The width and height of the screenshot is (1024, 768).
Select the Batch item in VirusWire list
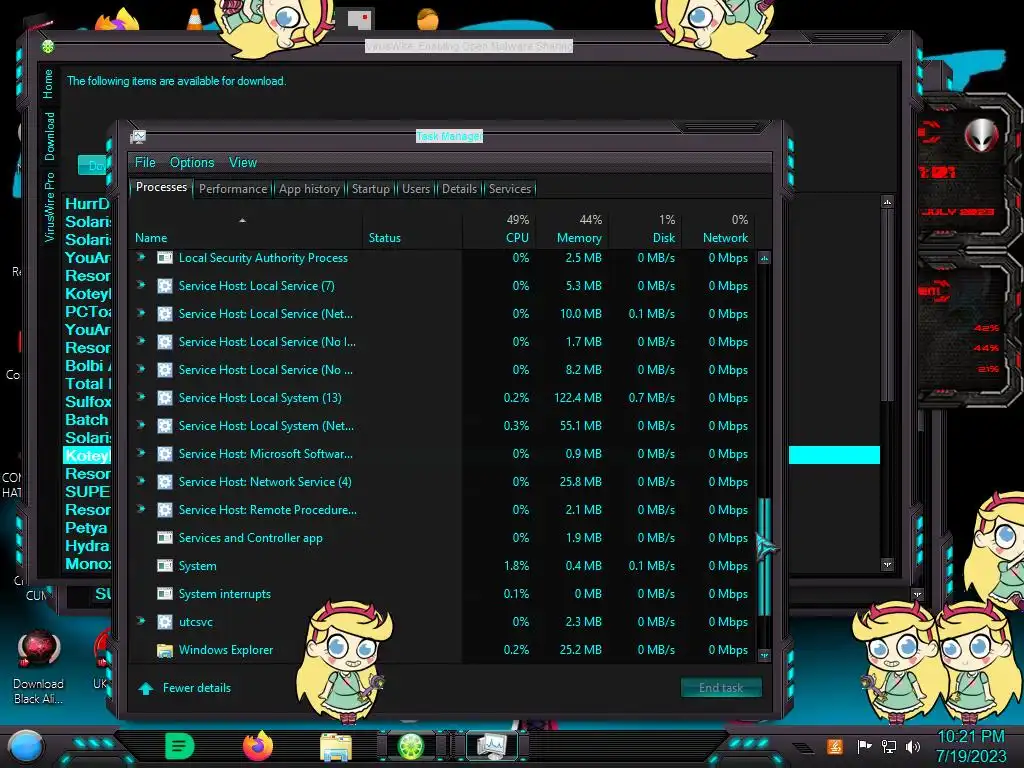coord(86,420)
